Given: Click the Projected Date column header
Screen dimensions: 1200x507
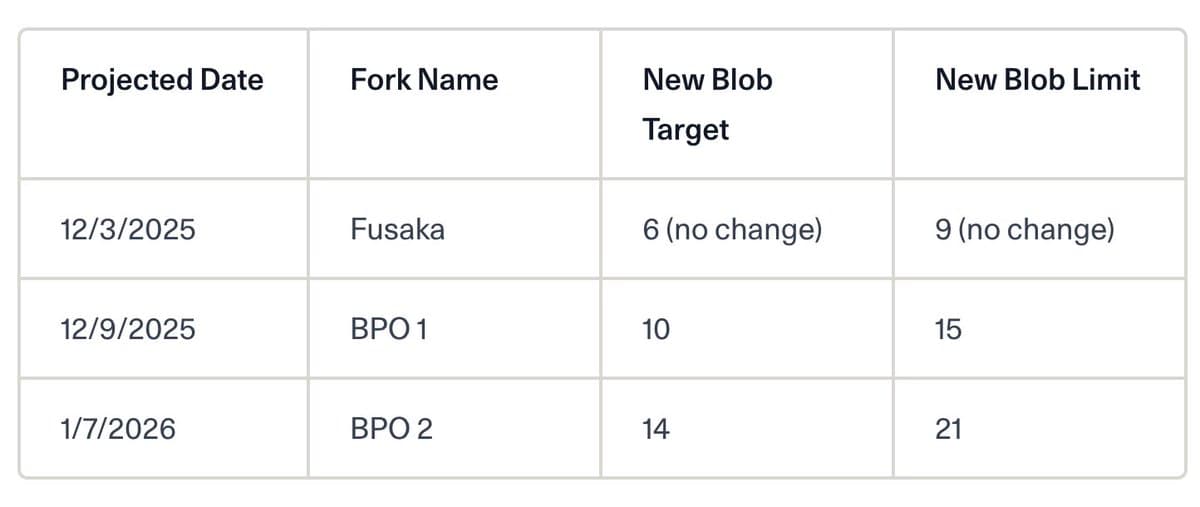Looking at the screenshot, I should 162,80.
